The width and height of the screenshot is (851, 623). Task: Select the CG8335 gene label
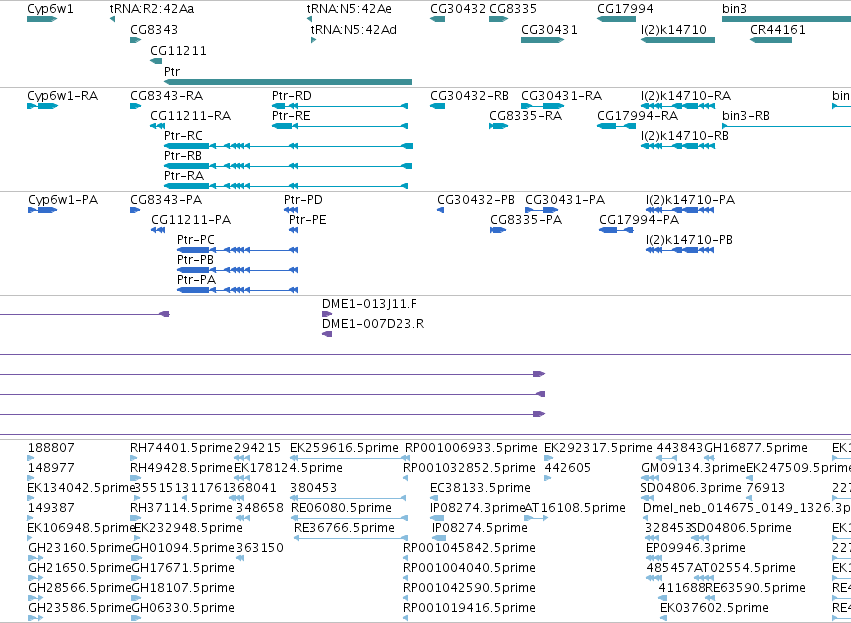[513, 9]
